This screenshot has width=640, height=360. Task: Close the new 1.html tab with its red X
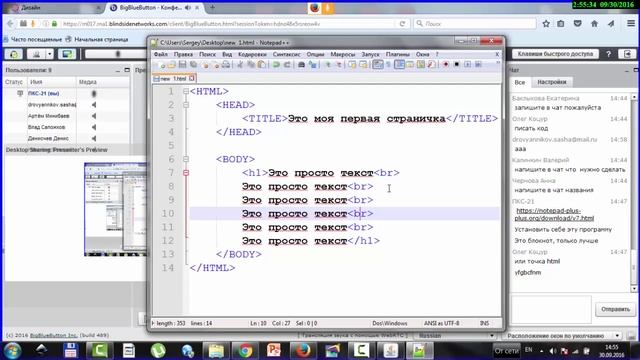pos(192,78)
